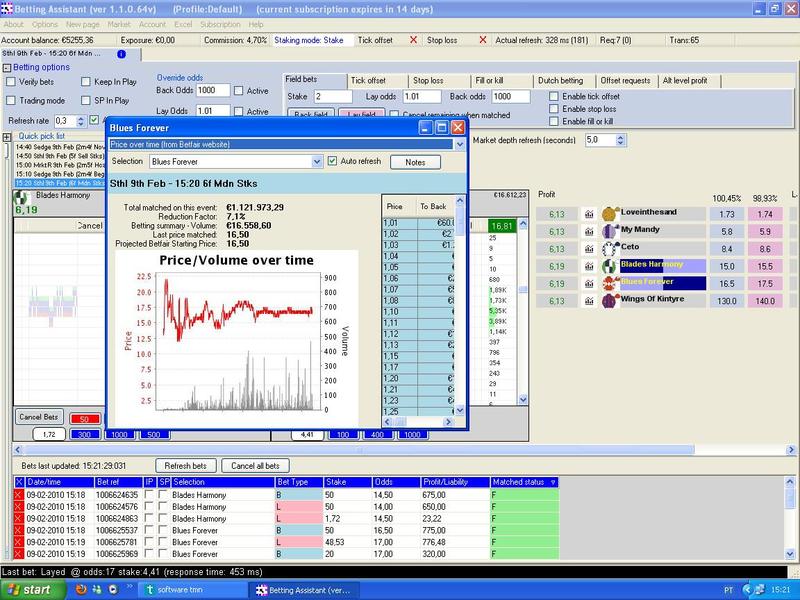Cancel bet 1006624635 with red X
Viewport: 800px width, 600px height.
tap(19, 495)
